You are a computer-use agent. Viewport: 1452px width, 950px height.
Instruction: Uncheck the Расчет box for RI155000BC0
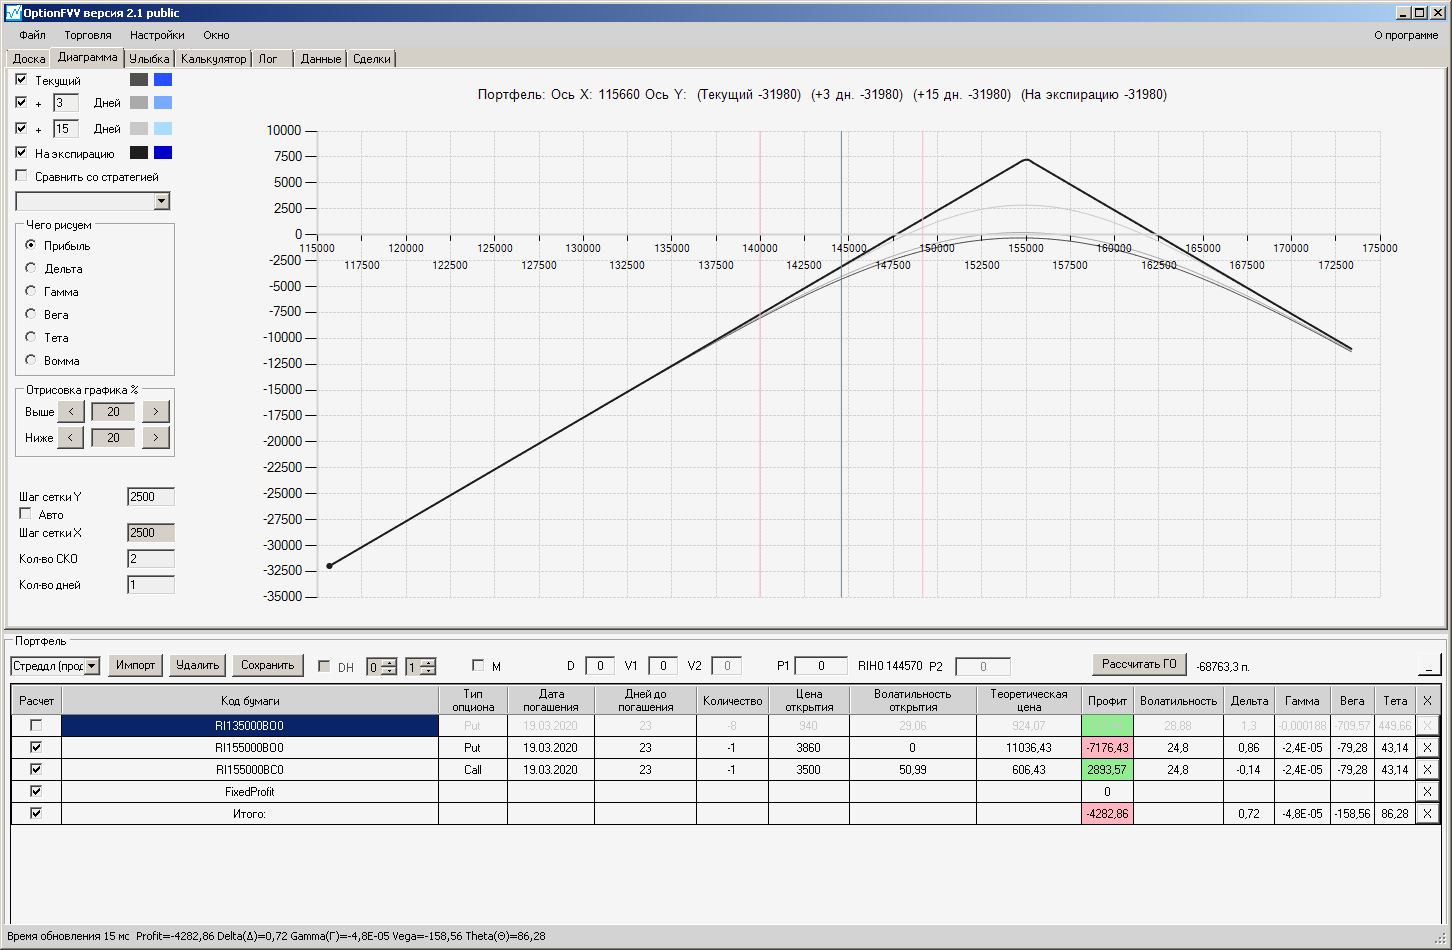pos(36,769)
